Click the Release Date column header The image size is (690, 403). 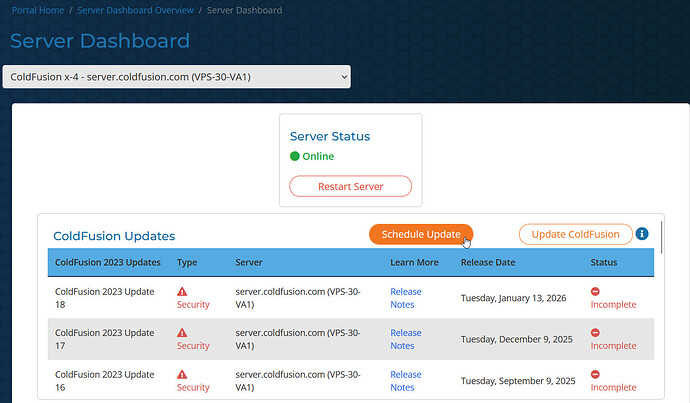(488, 263)
